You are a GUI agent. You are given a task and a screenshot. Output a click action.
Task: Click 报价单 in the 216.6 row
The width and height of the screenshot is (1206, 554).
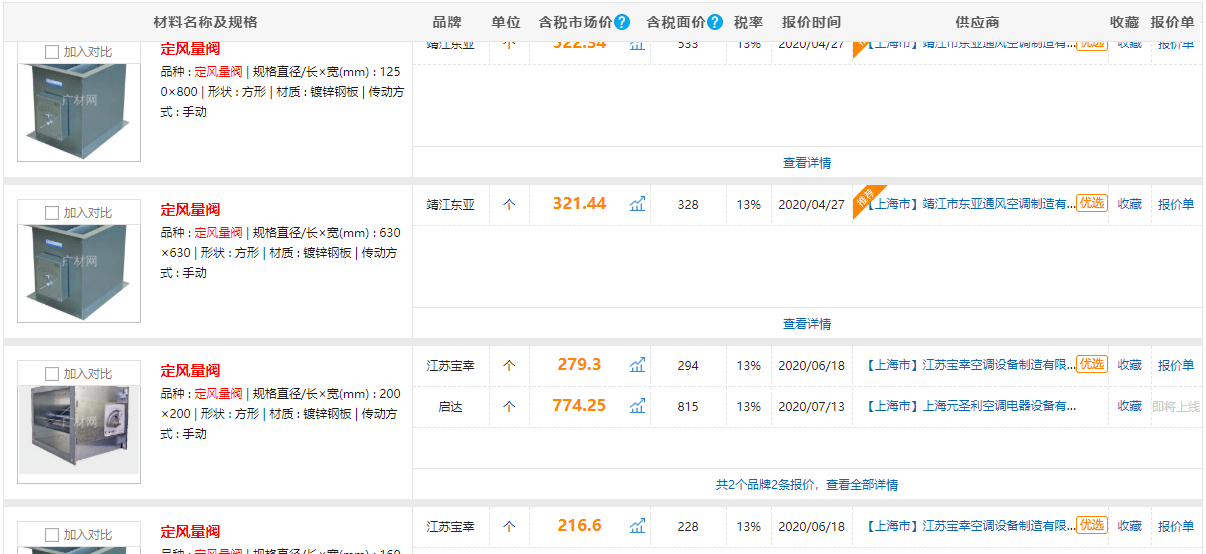[1176, 526]
